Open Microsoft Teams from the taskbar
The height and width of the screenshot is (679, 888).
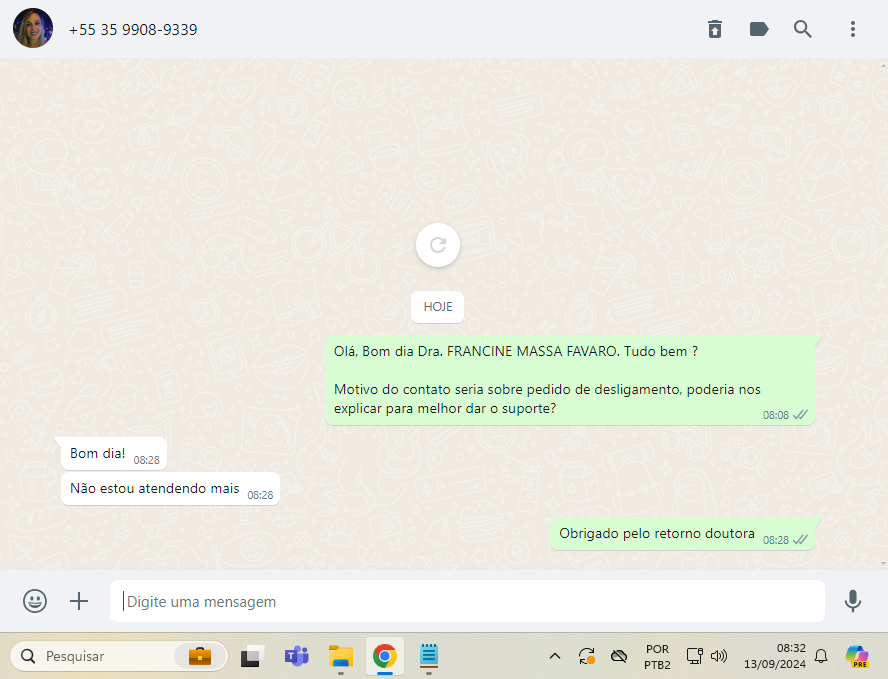296,656
